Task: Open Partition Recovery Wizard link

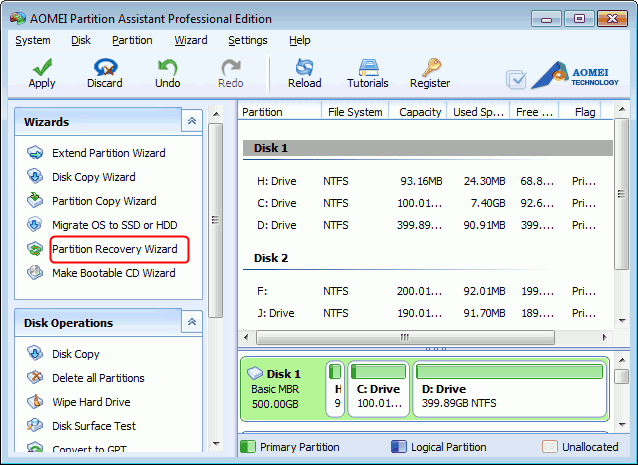Action: (115, 249)
